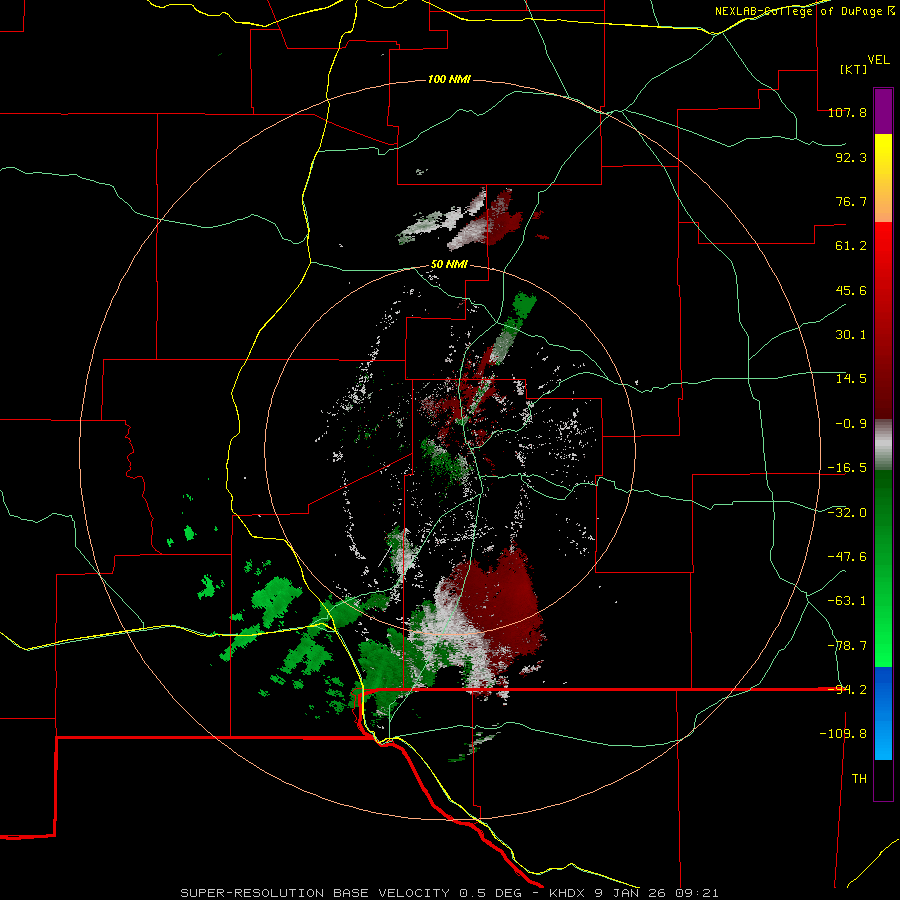Click the 107.8 velocity scale value
Image resolution: width=900 pixels, height=900 pixels.
click(x=847, y=112)
